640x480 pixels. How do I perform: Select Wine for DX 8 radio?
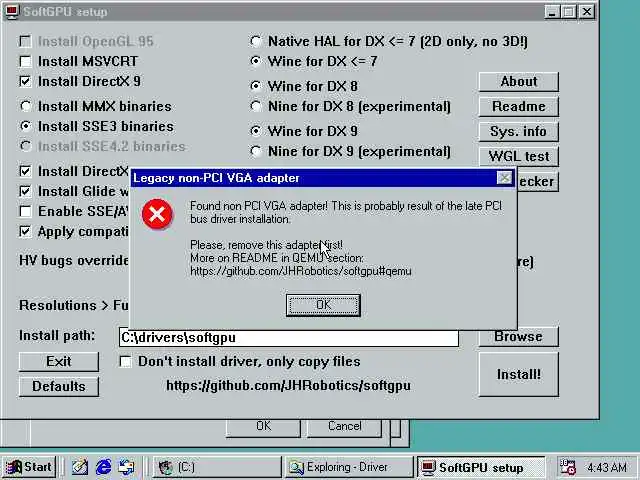coord(256,86)
